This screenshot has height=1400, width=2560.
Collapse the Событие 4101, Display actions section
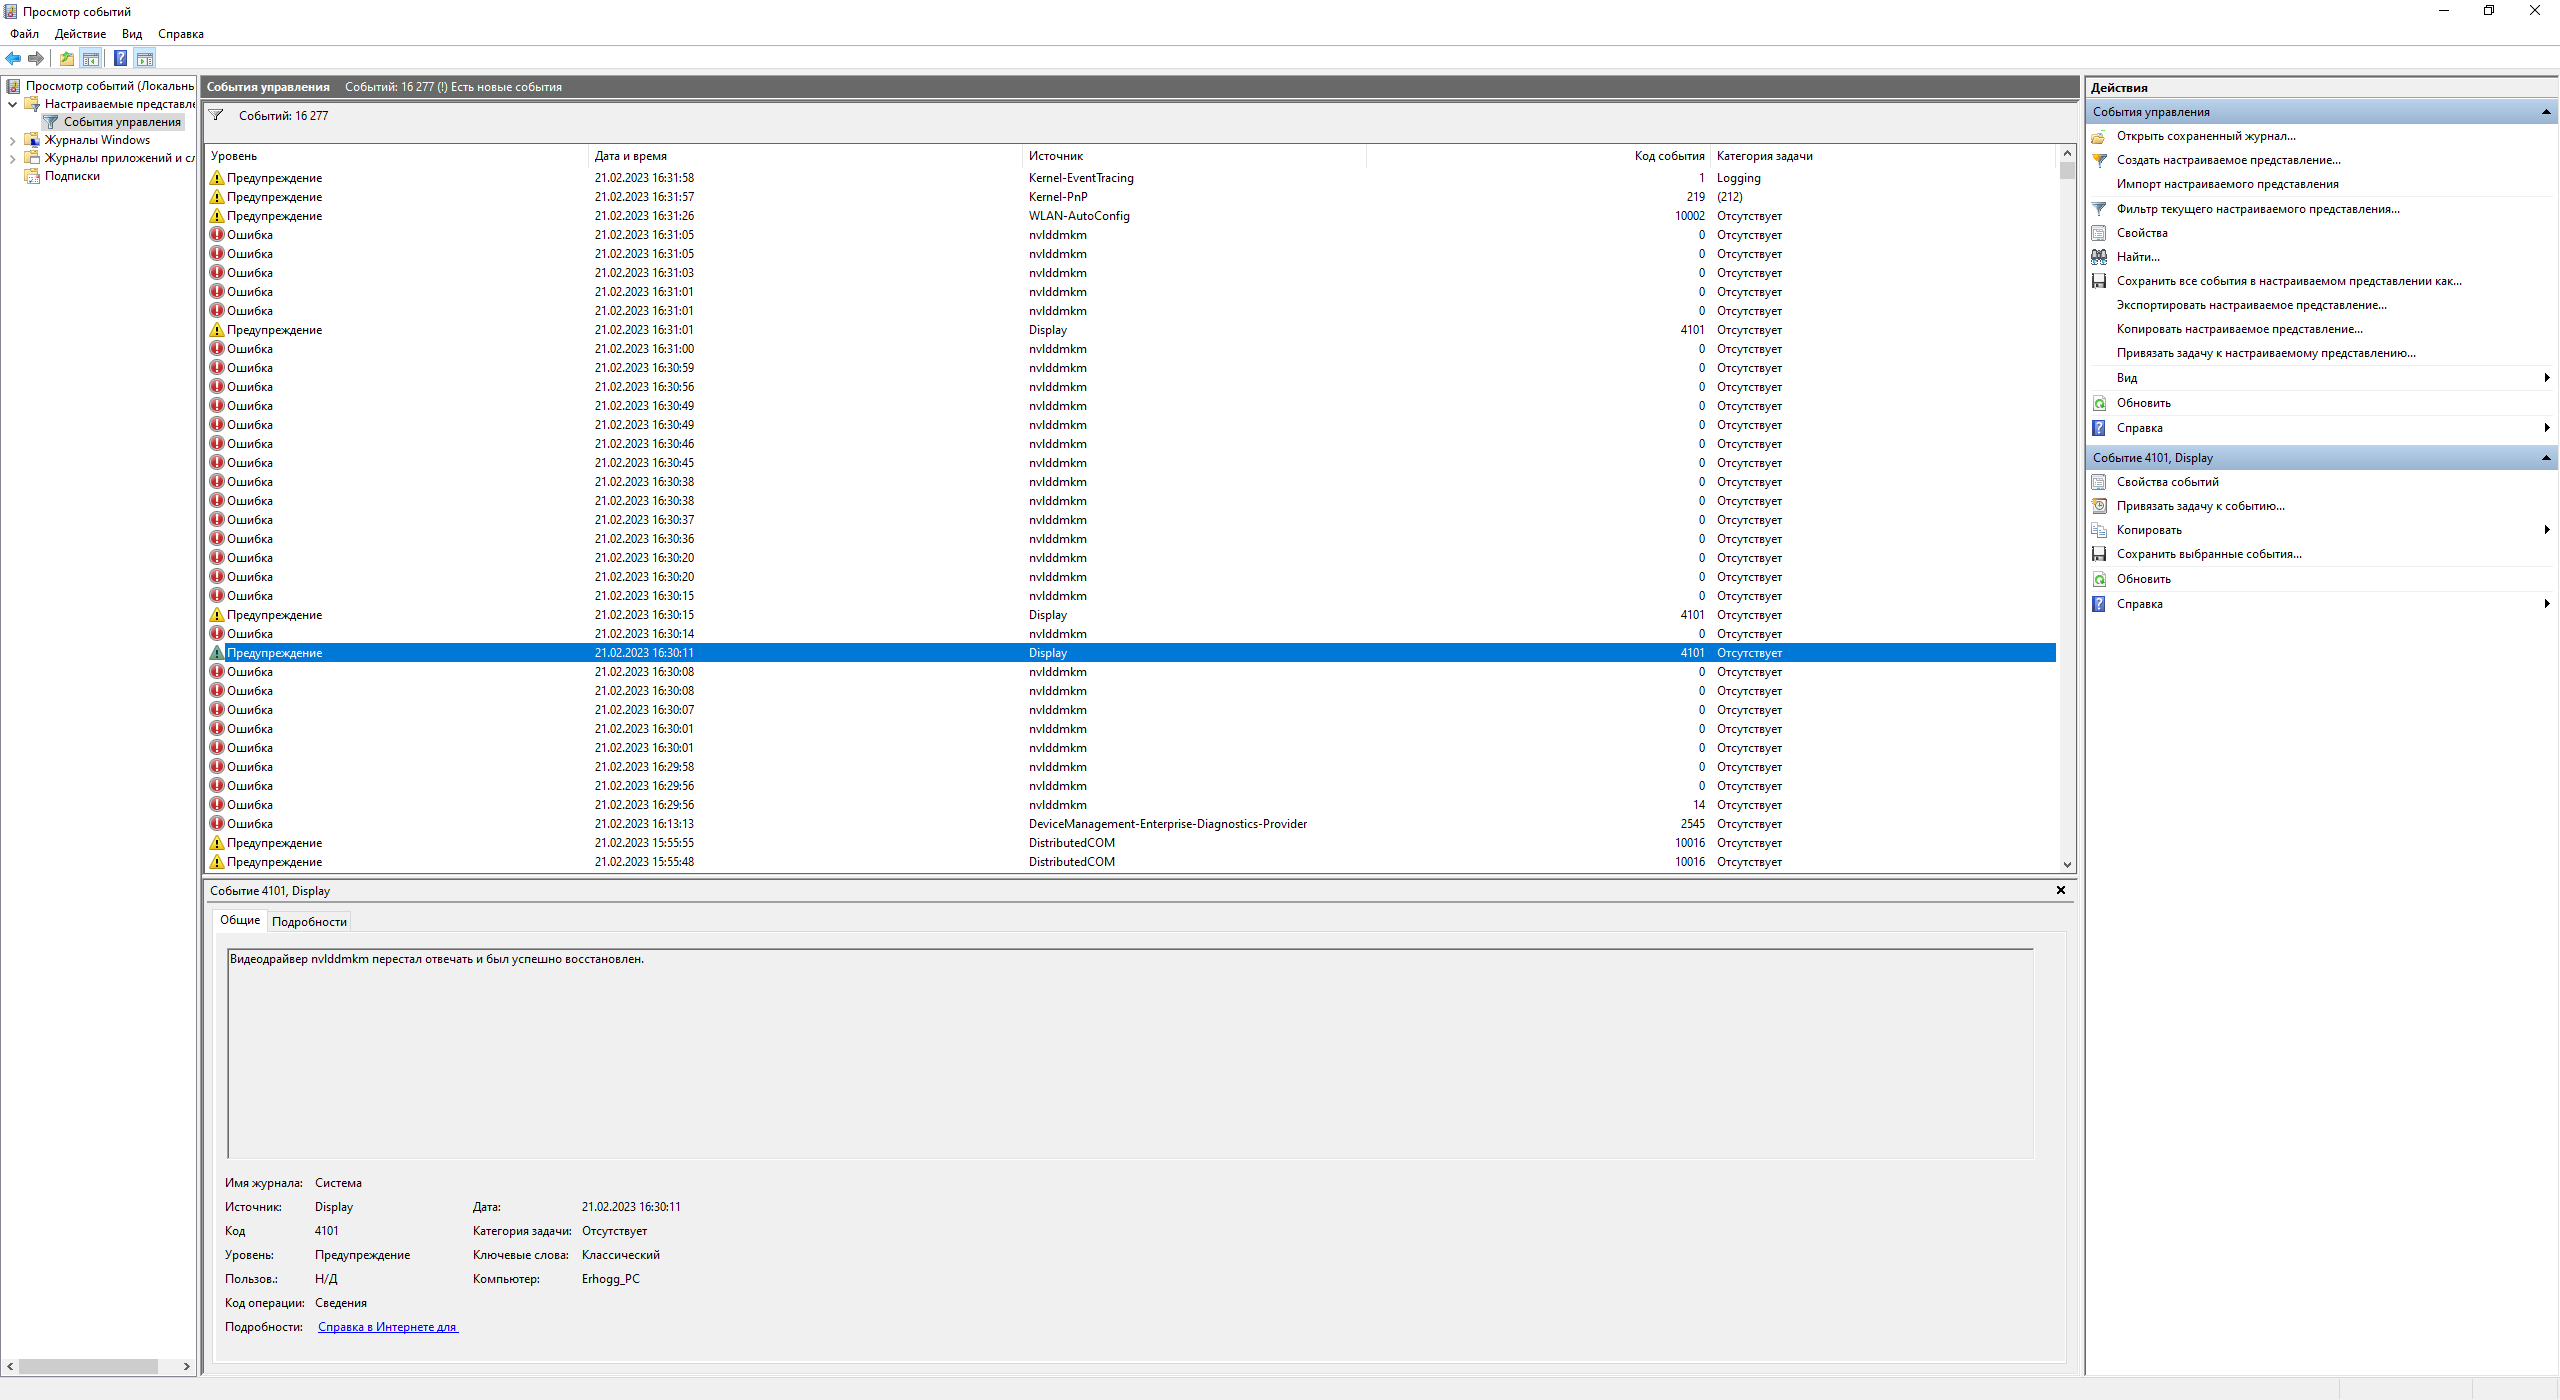[x=2545, y=458]
